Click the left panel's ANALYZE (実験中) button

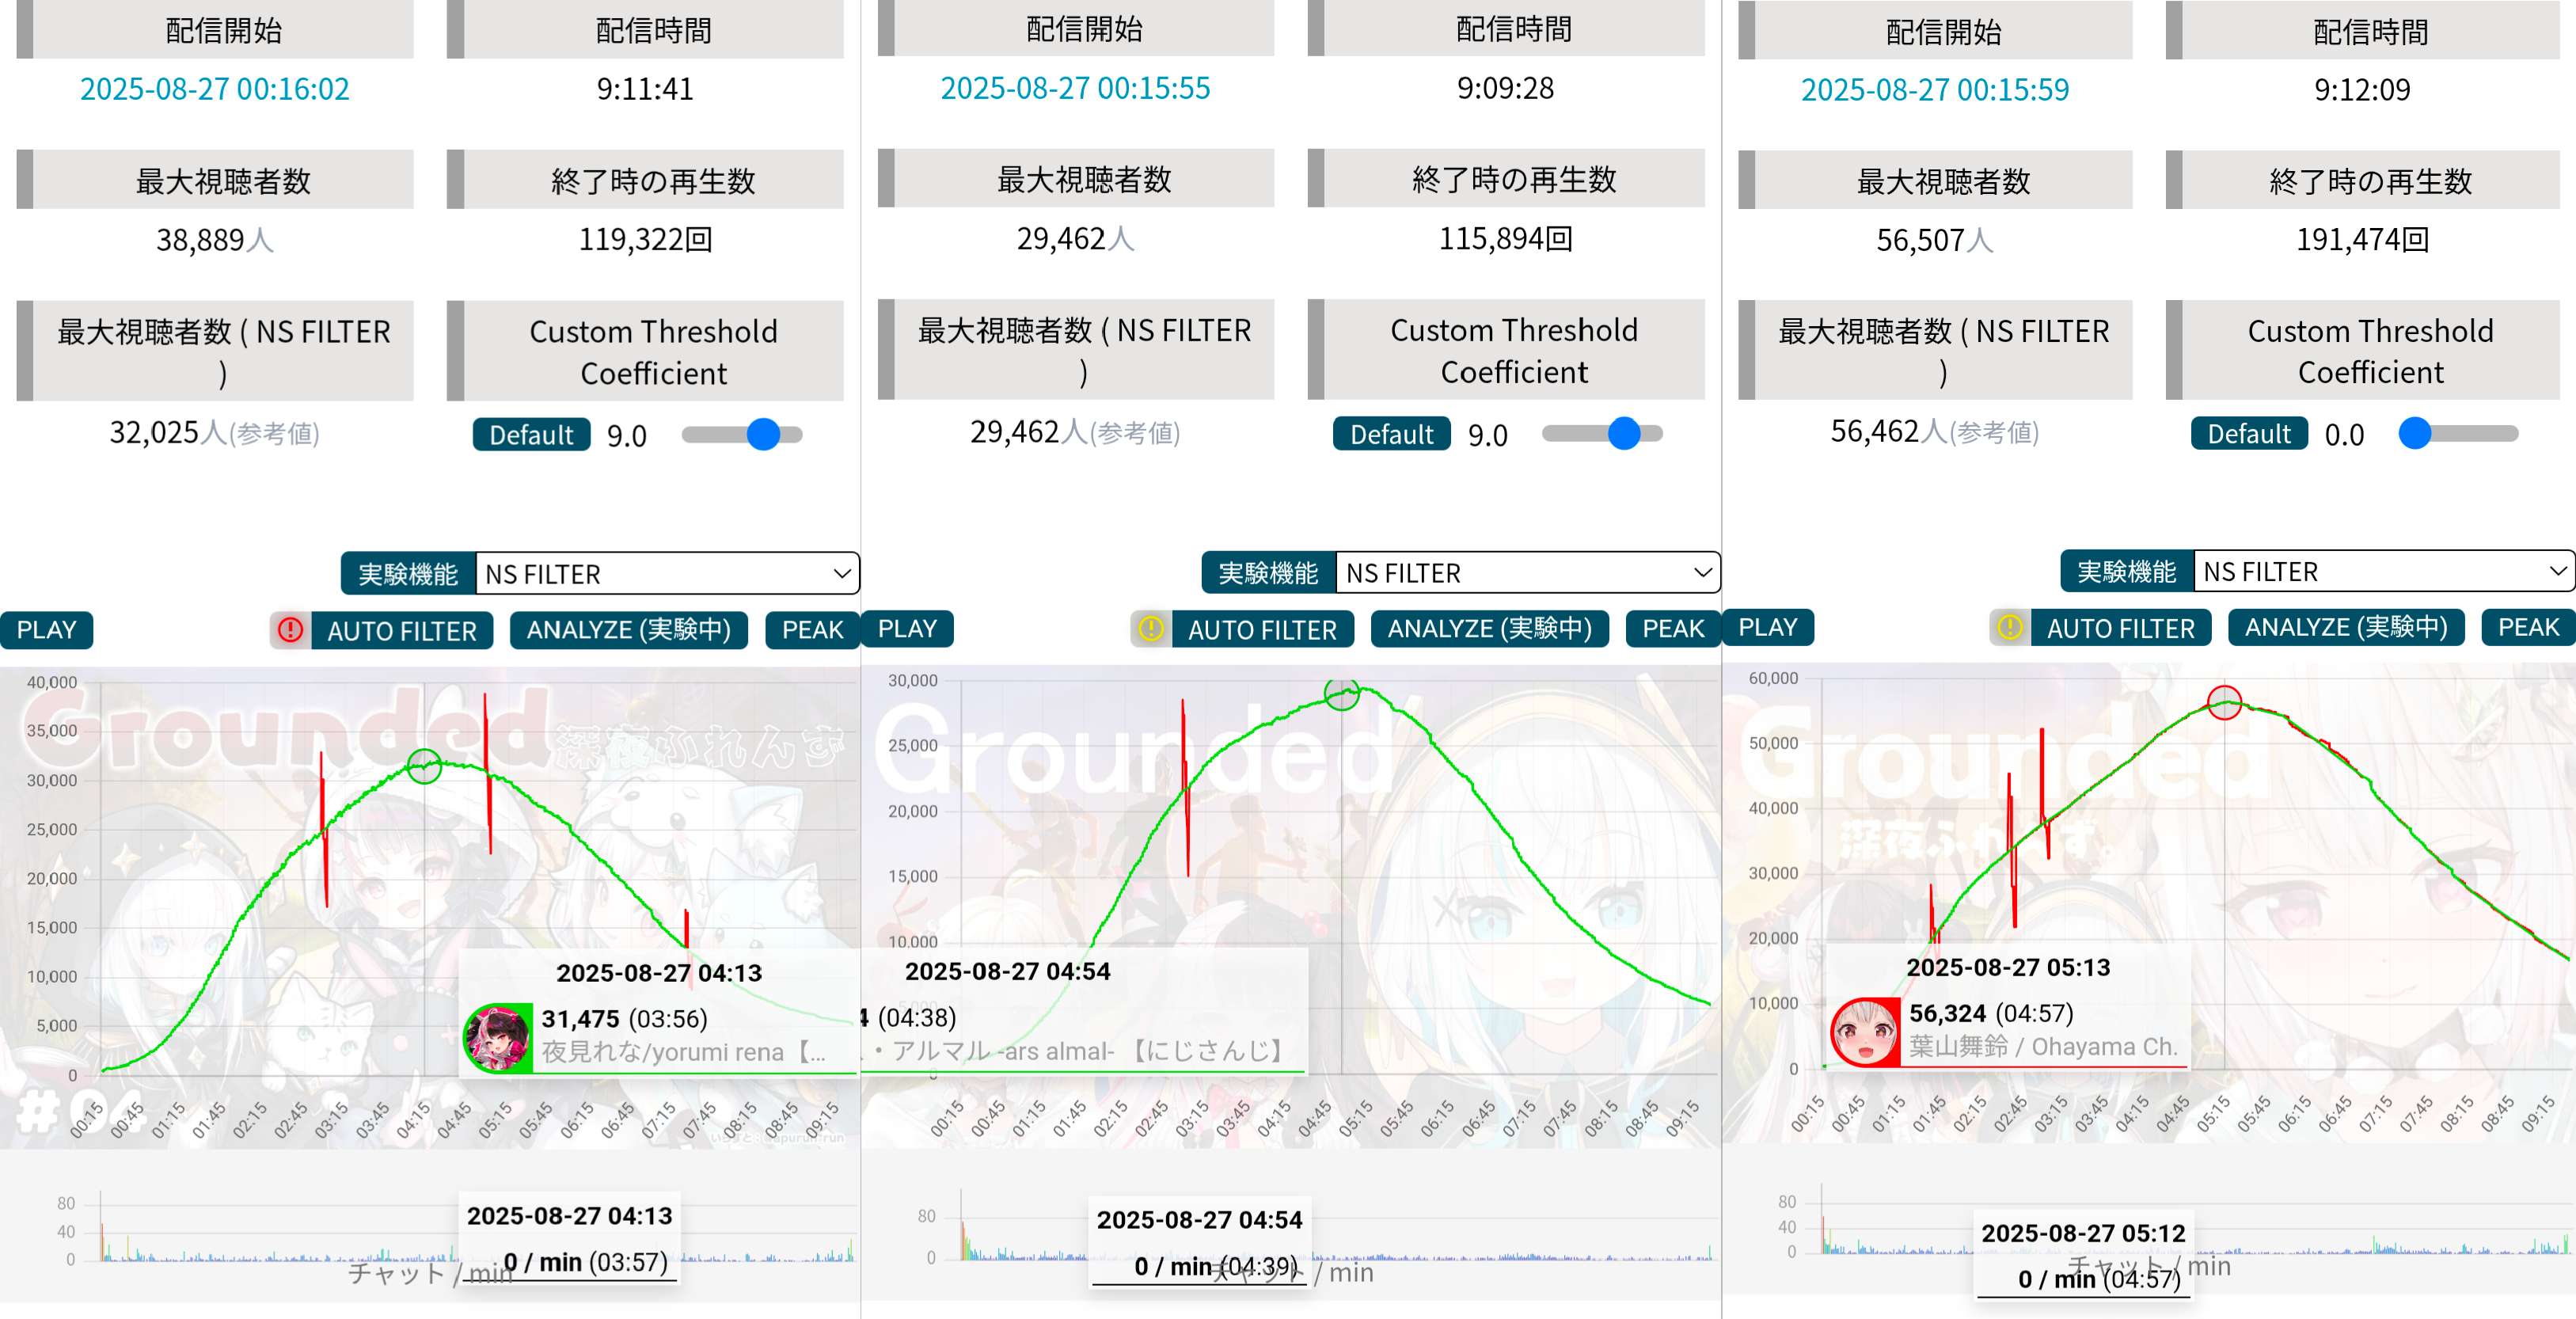[628, 630]
